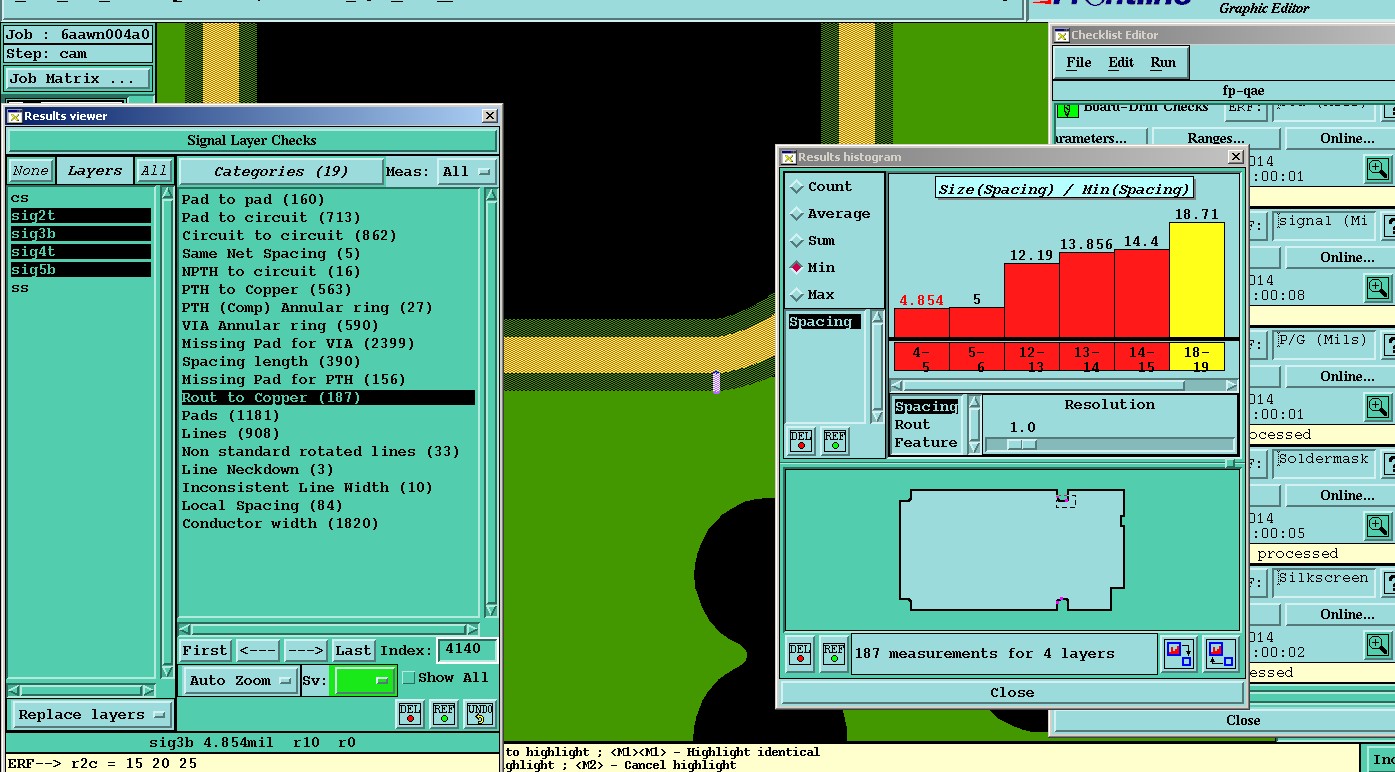Open Edit menu in Checklist Editor
This screenshot has width=1395, height=772.
1121,62
